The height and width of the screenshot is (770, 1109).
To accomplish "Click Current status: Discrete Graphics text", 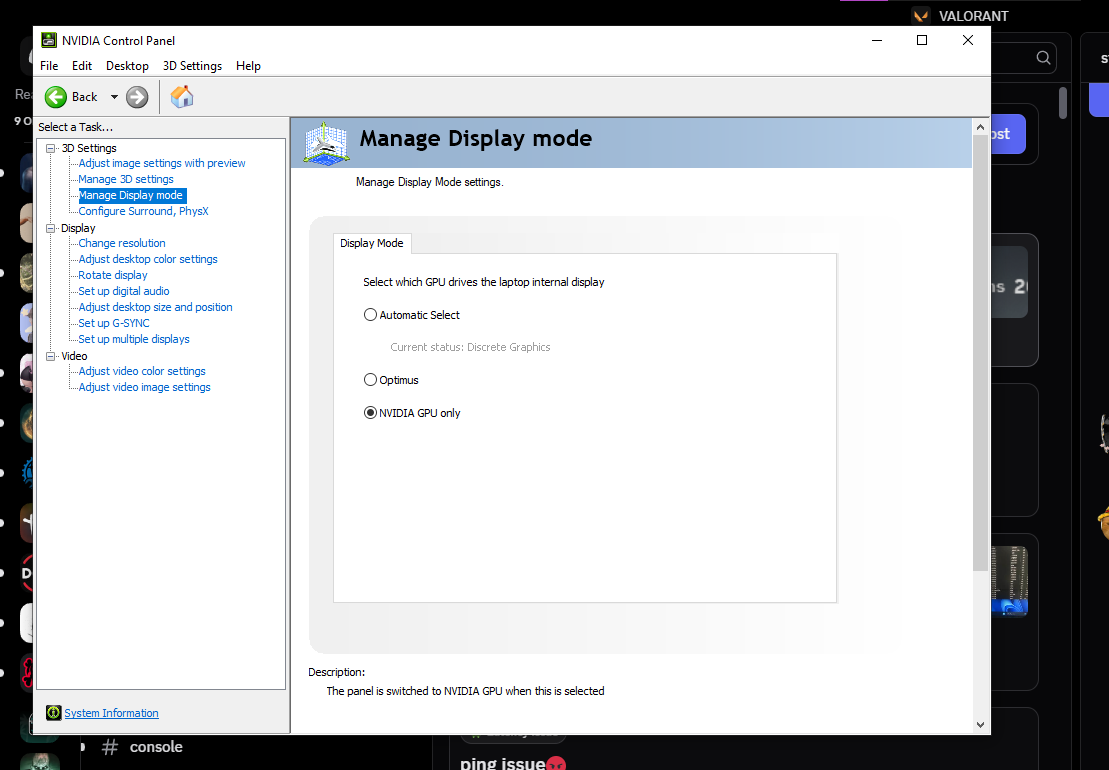I will (470, 347).
